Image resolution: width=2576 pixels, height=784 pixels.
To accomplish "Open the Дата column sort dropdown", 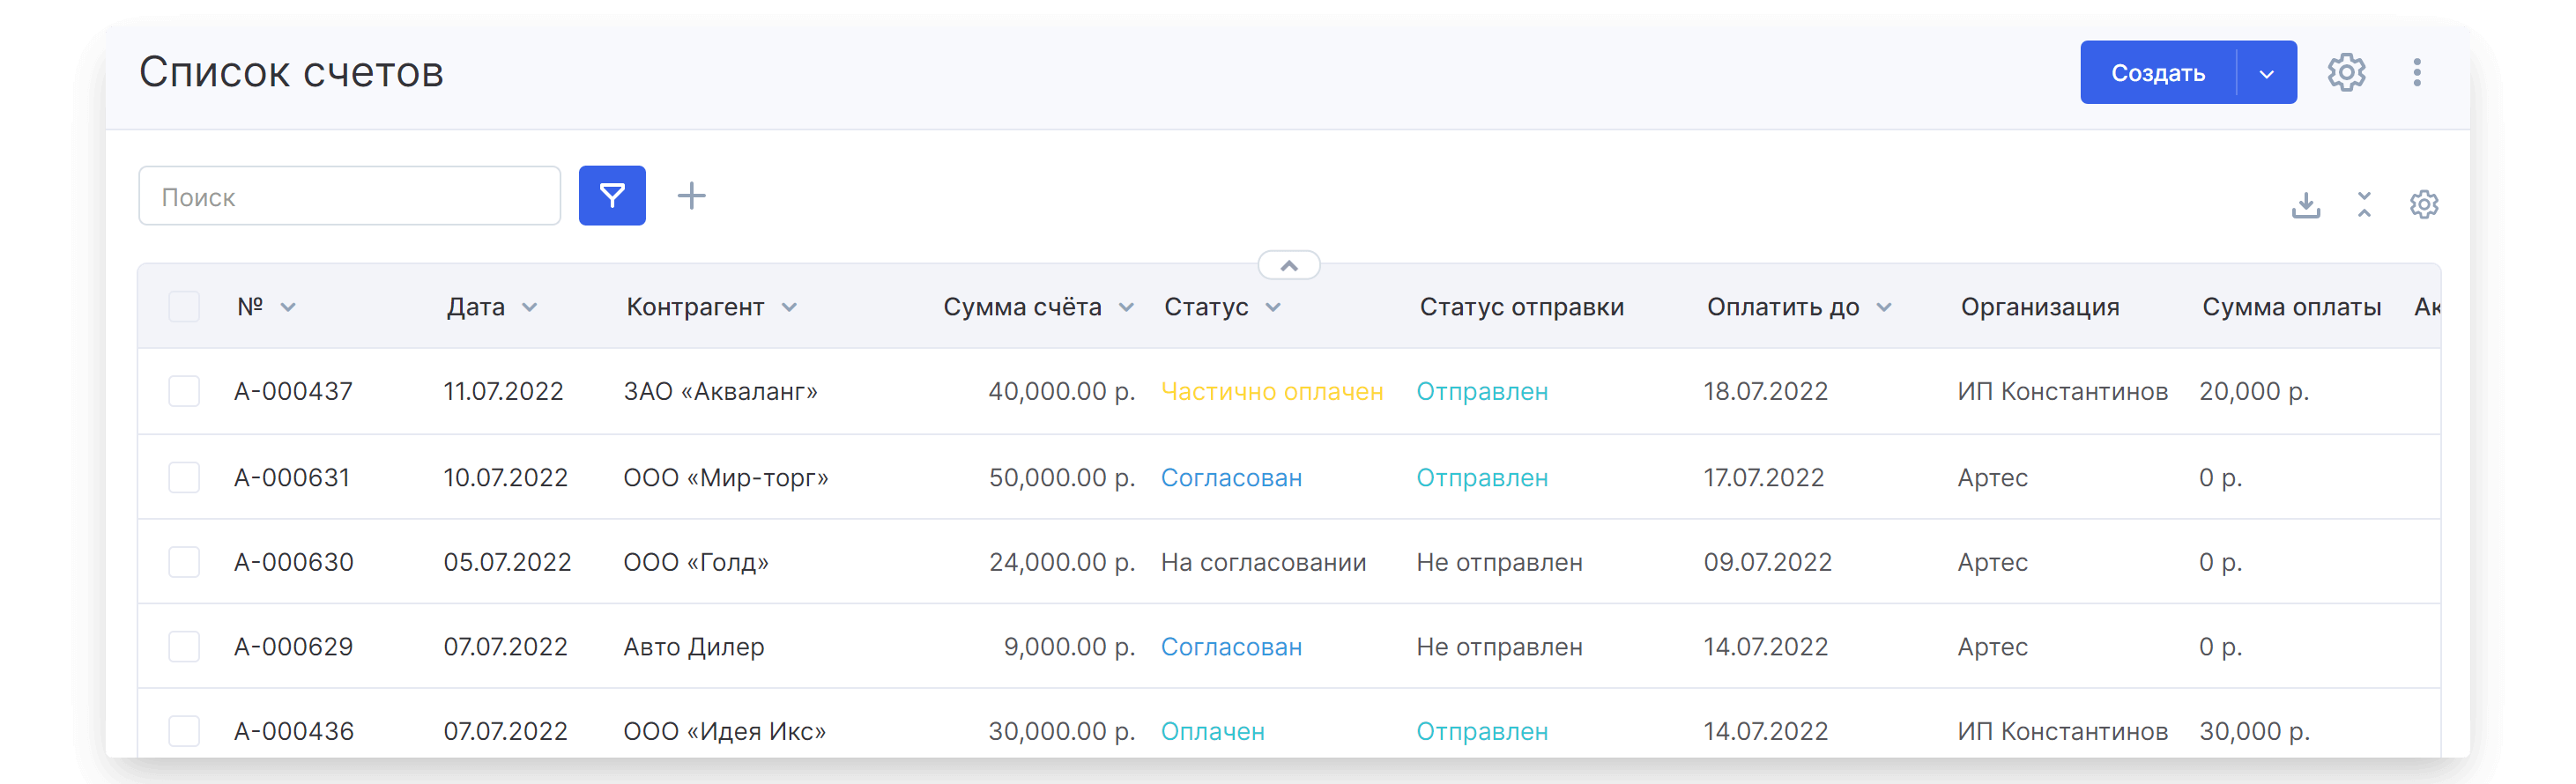I will [530, 308].
